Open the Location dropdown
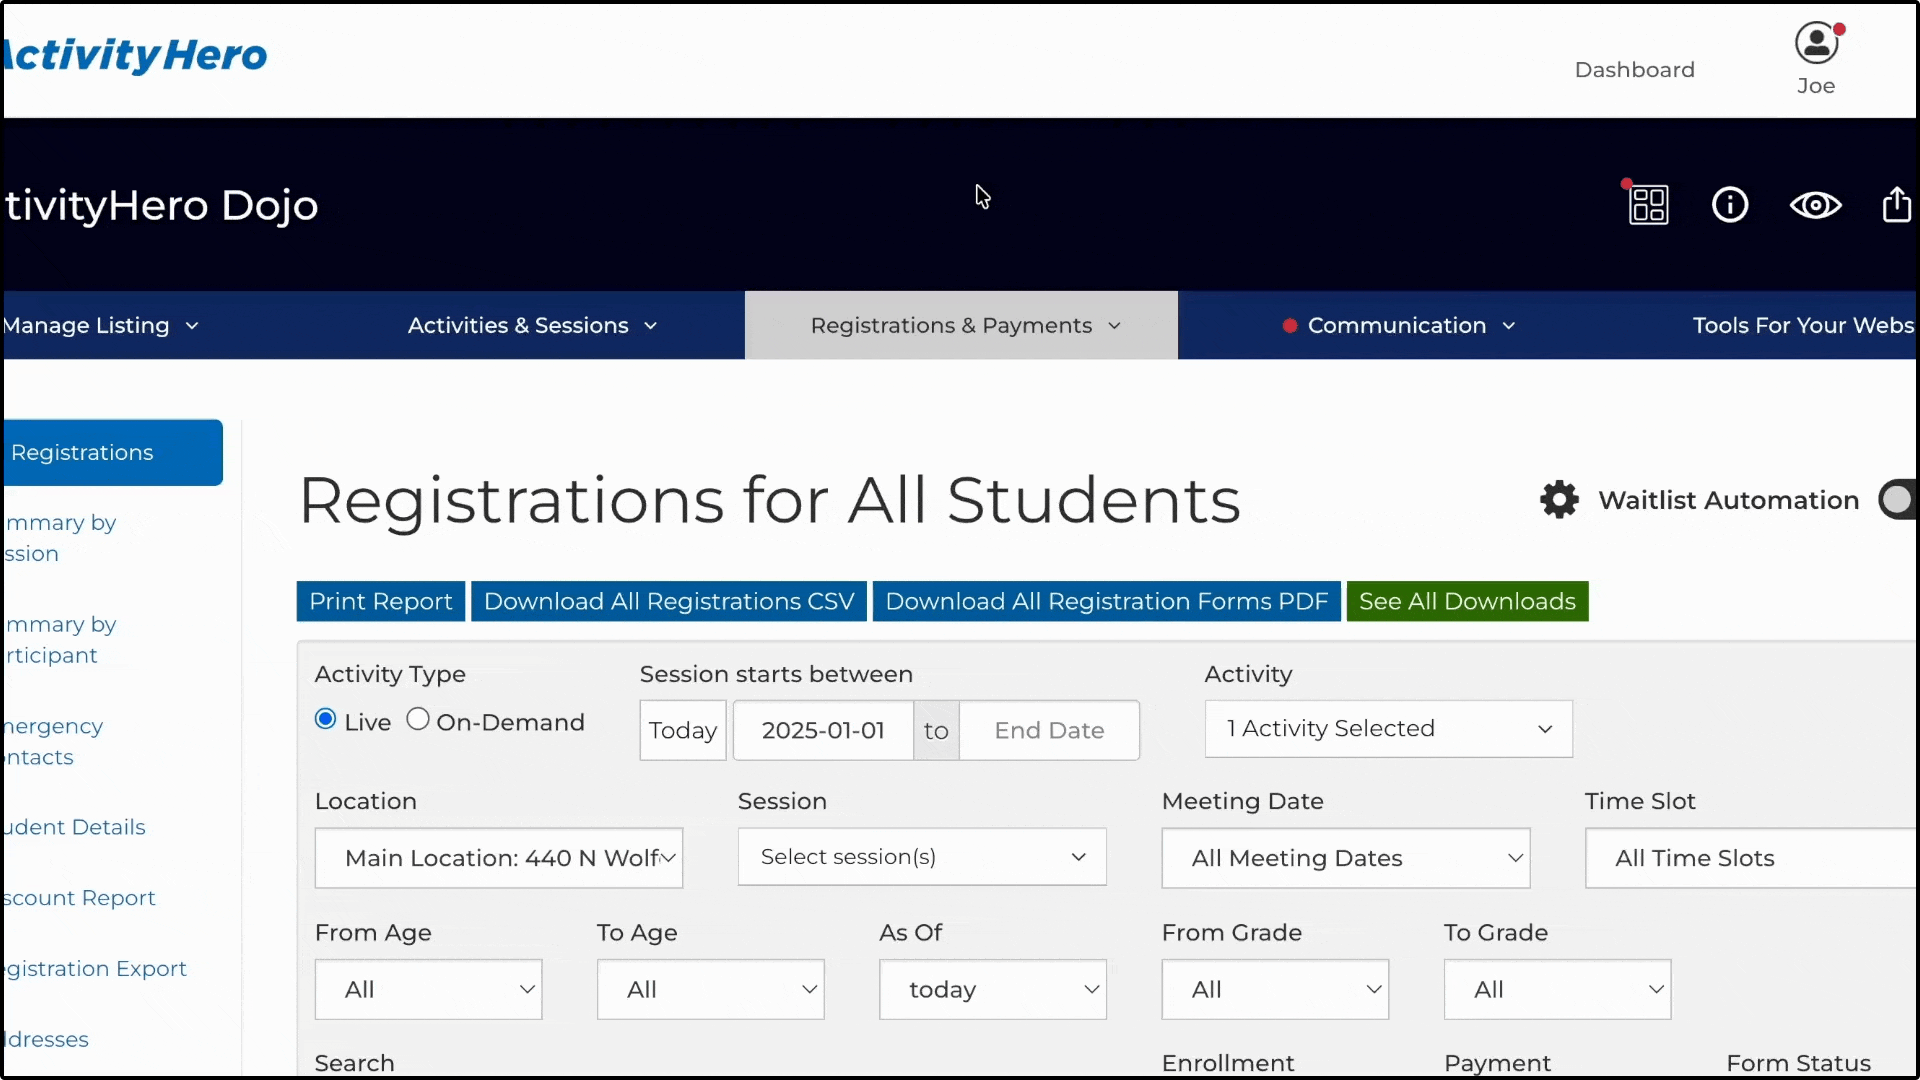The width and height of the screenshot is (1920, 1080). (x=499, y=858)
